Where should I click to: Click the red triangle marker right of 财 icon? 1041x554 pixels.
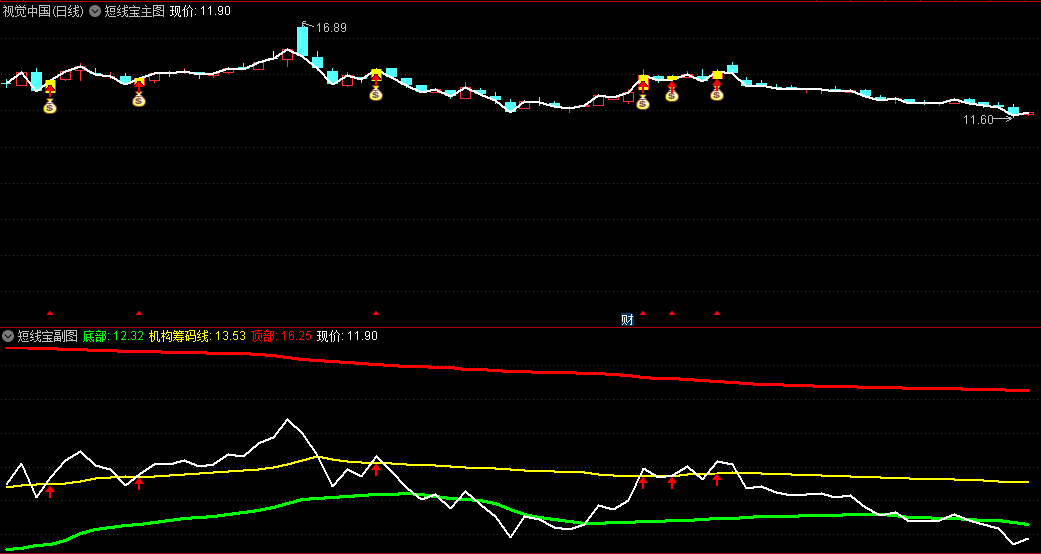[643, 312]
